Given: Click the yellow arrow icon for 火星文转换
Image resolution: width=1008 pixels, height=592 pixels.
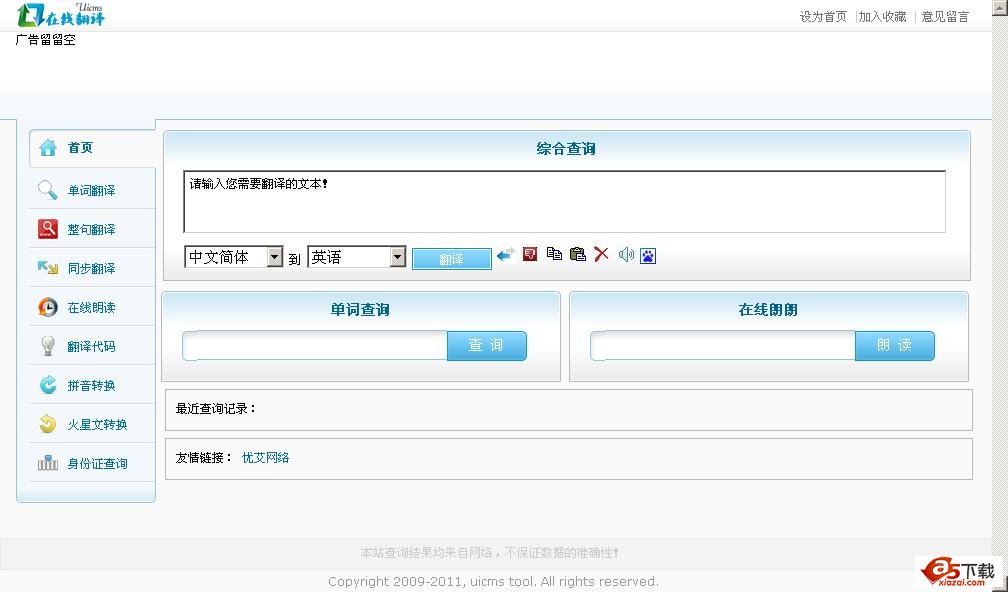Looking at the screenshot, I should pos(48,424).
